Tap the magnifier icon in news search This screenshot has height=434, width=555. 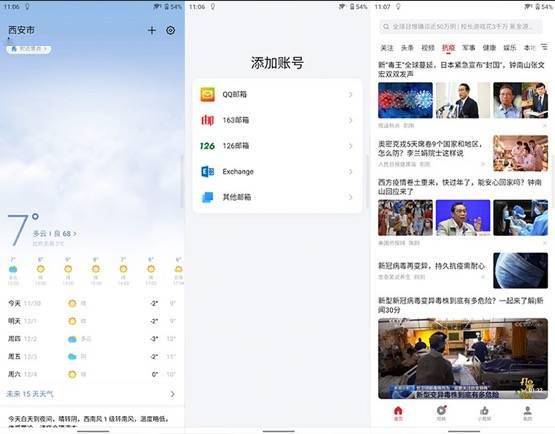coord(386,27)
